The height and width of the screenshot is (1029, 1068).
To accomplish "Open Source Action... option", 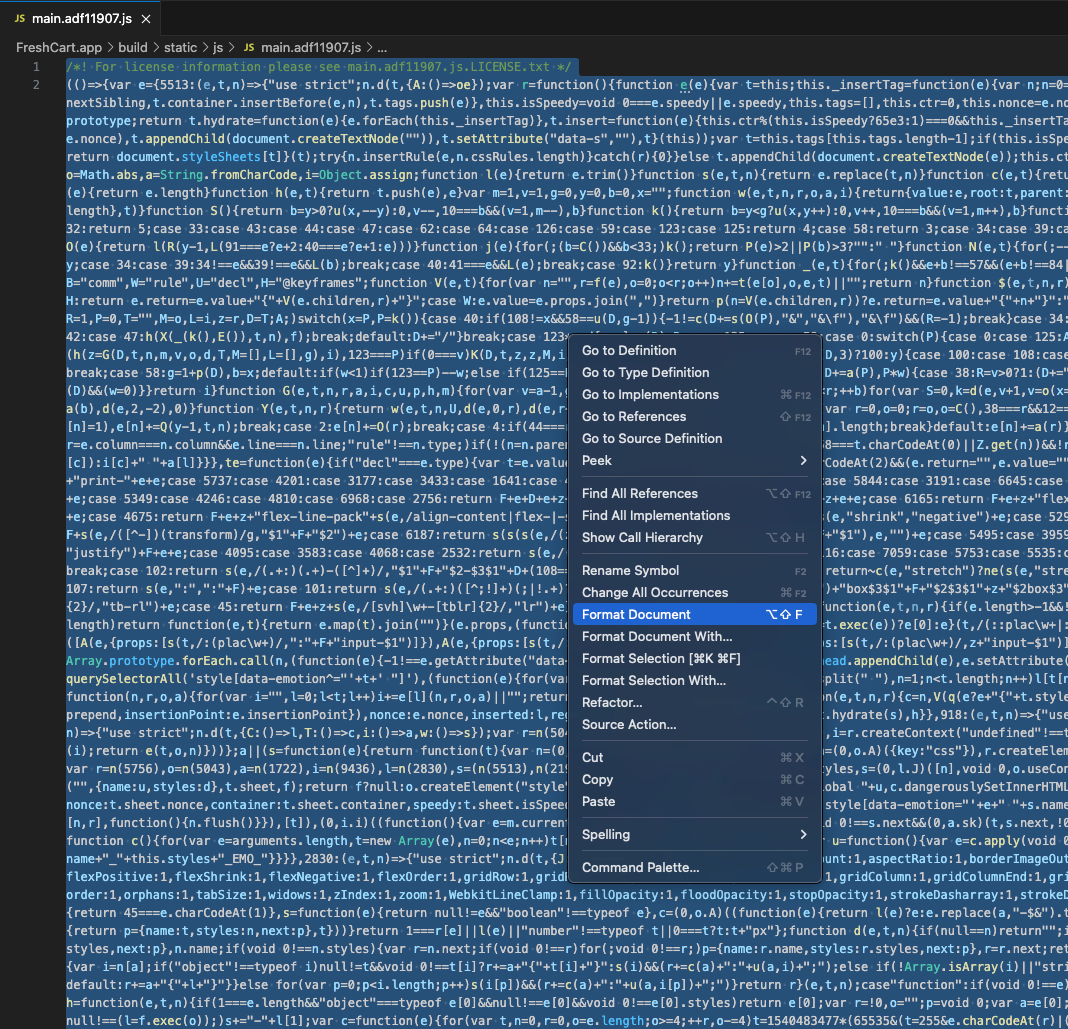I will 694,725.
